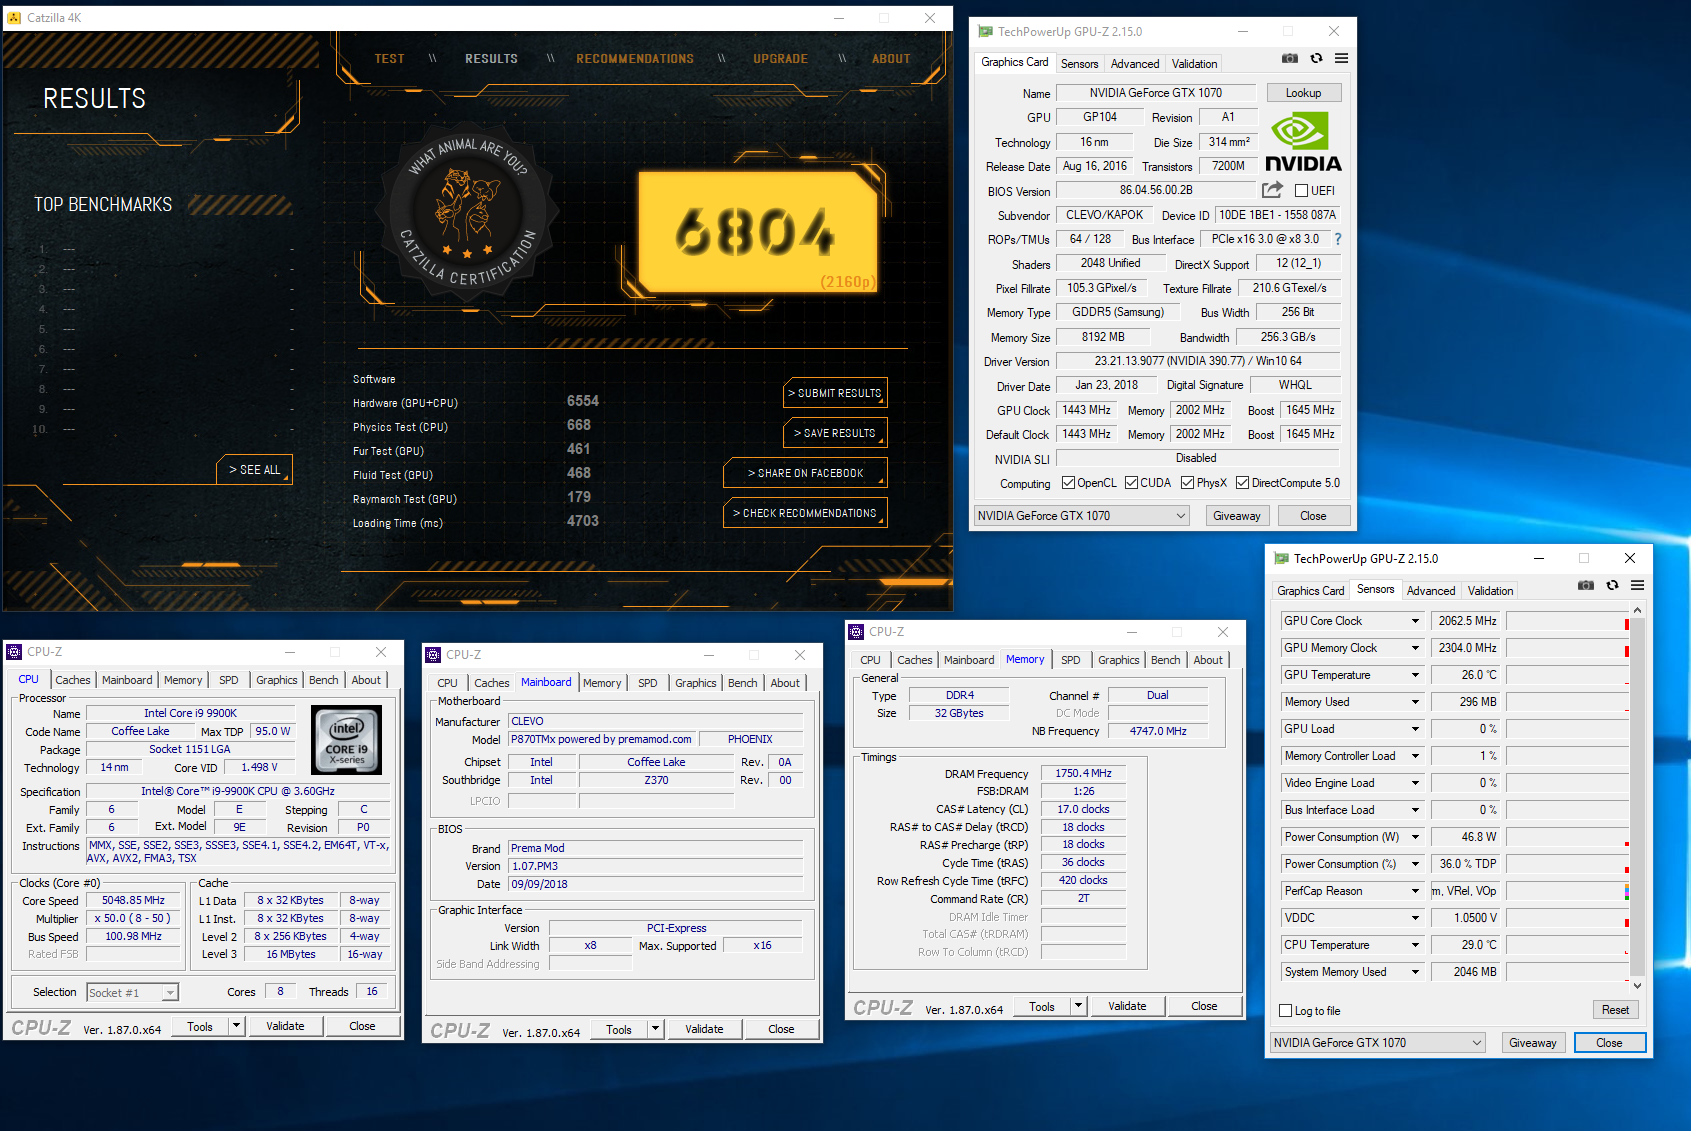Open GPU selector dropdown in GPU-Z Sensors window
This screenshot has height=1131, width=1691.
click(x=1378, y=1043)
